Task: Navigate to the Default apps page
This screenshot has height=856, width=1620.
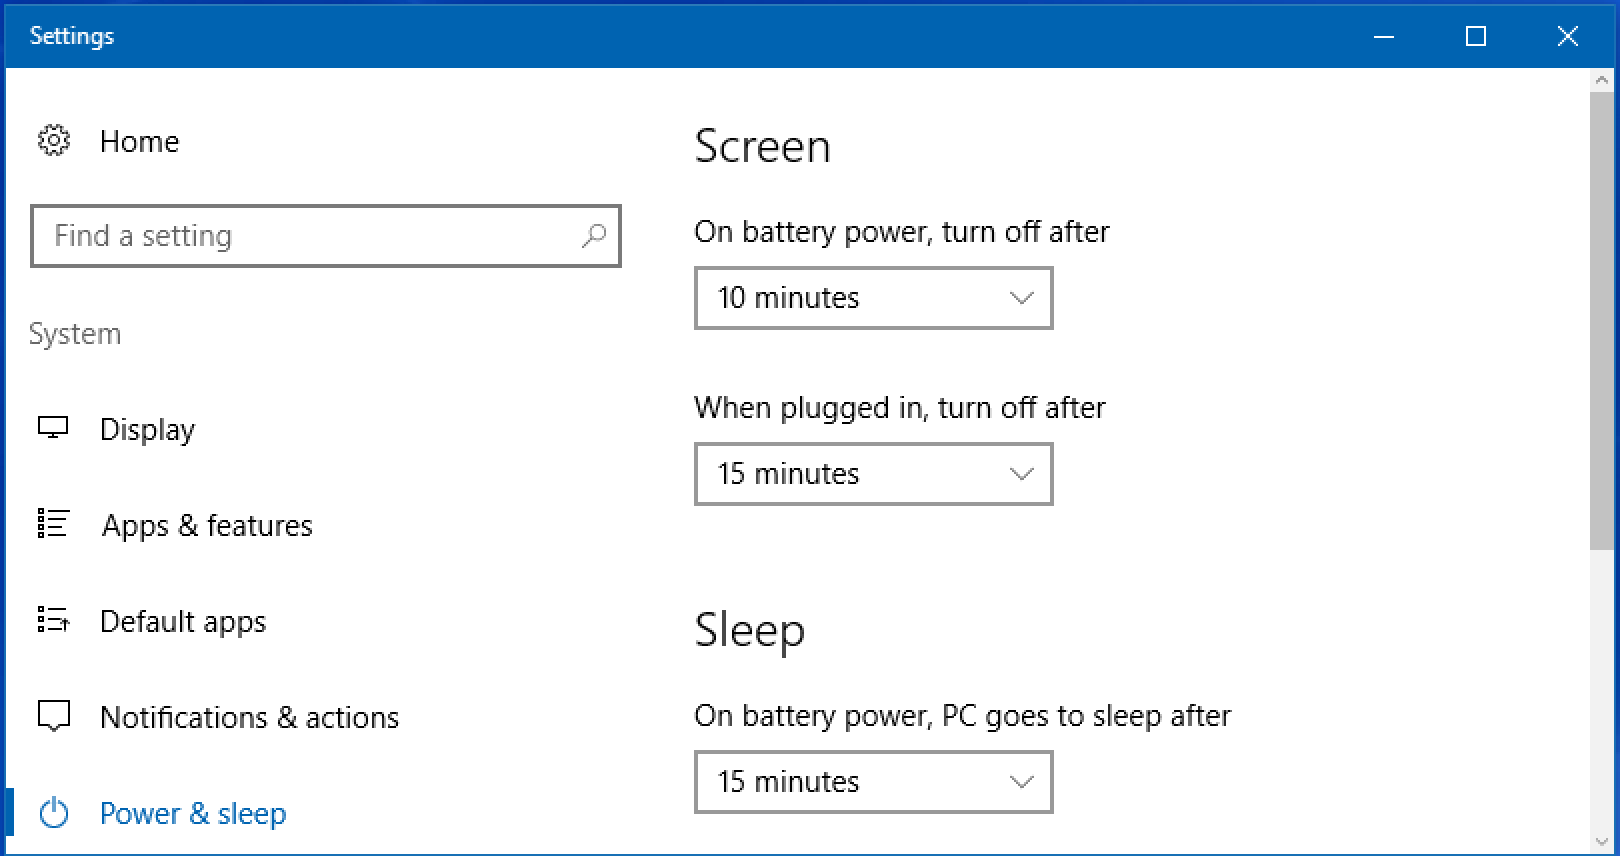Action: (183, 620)
